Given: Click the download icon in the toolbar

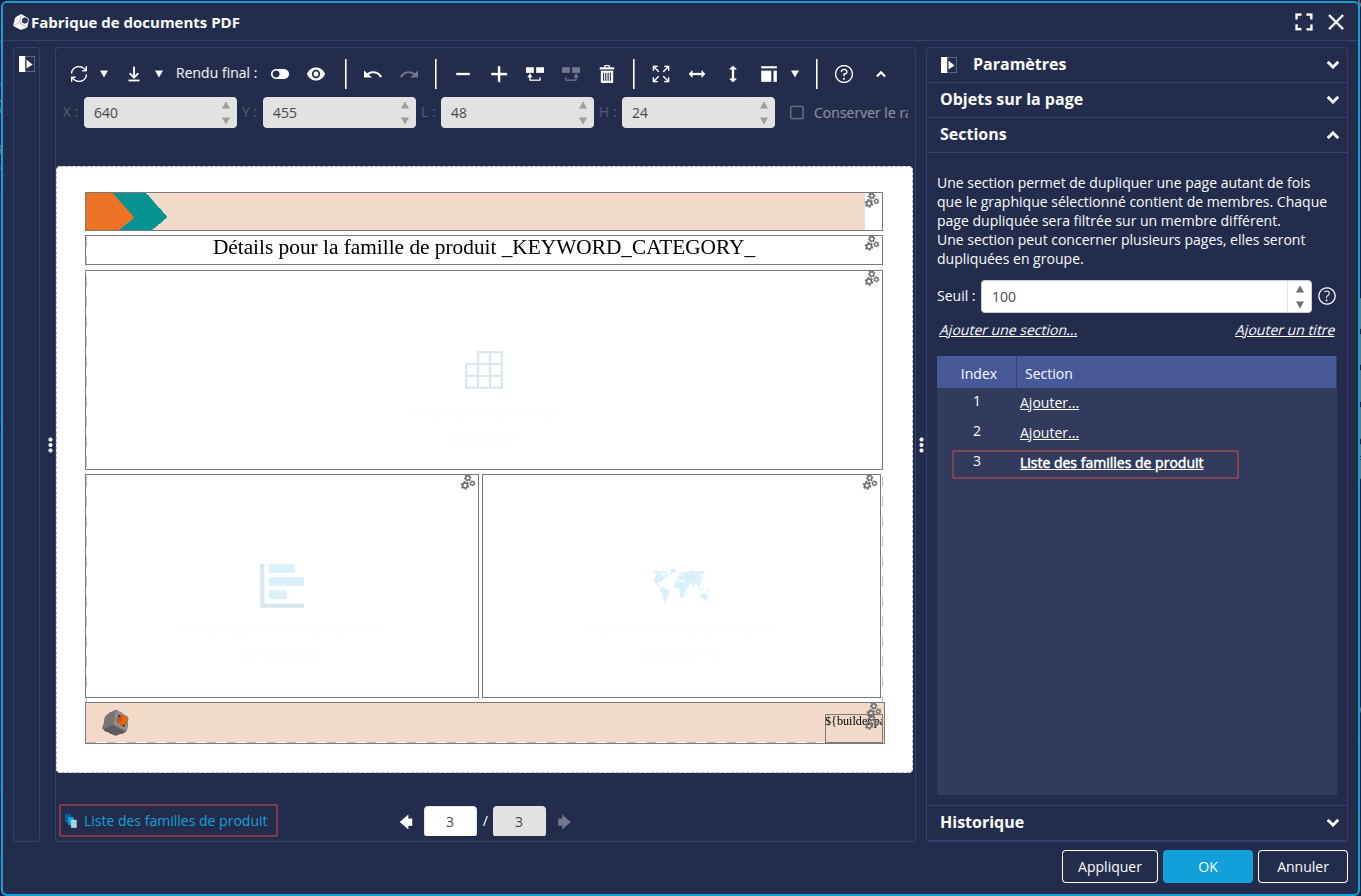Looking at the screenshot, I should pyautogui.click(x=134, y=74).
